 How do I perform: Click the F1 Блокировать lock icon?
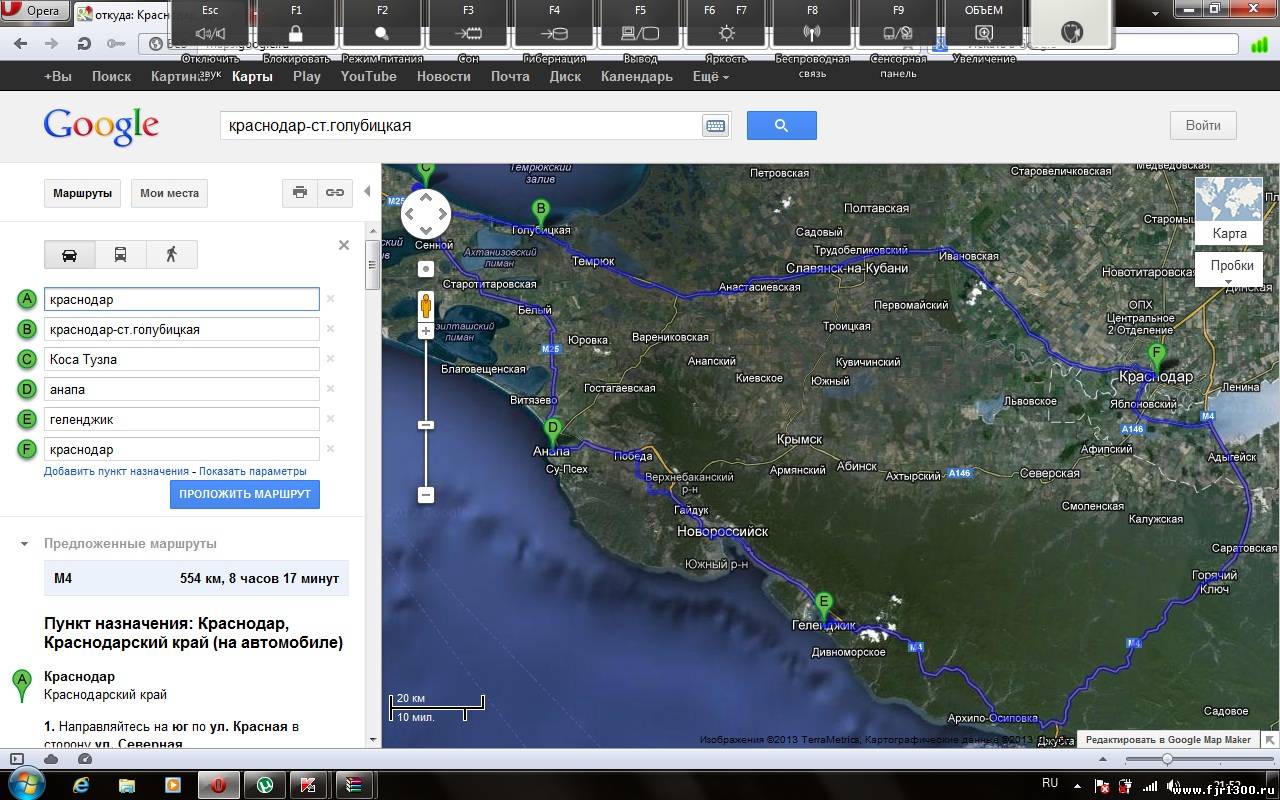tap(296, 33)
